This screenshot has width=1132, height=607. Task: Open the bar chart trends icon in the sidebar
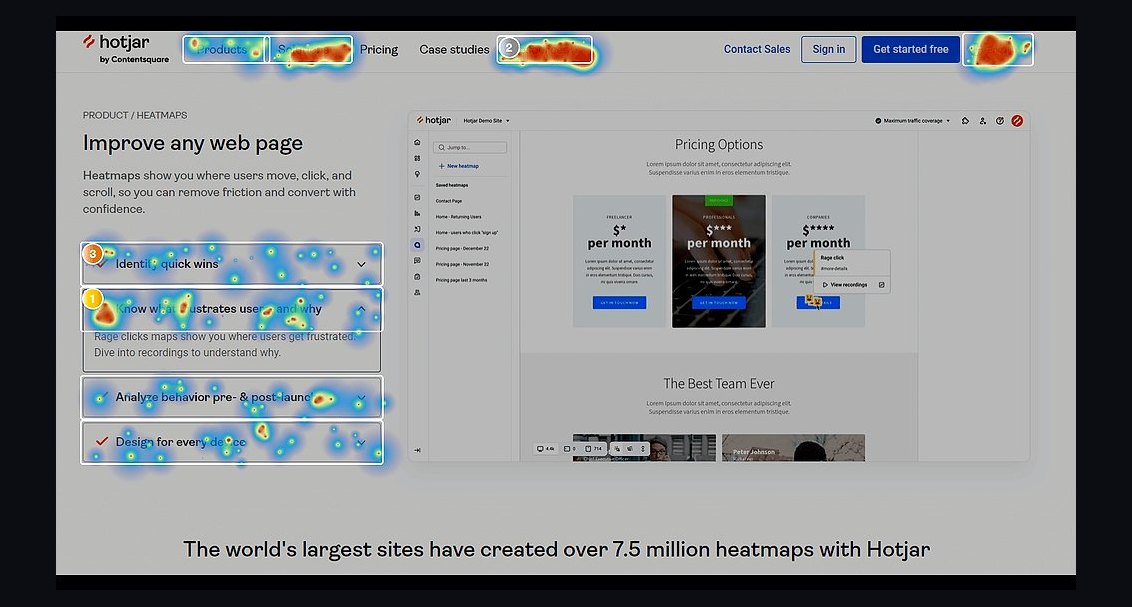click(417, 213)
